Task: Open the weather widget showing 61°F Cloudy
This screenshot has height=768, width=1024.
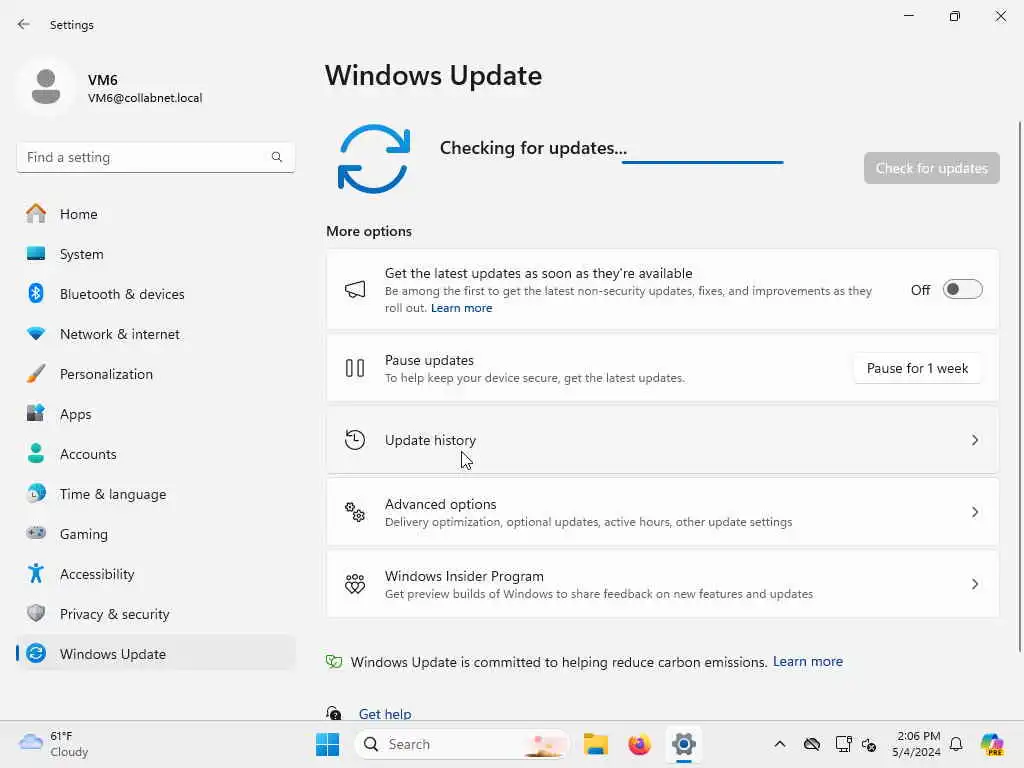Action: pos(54,744)
